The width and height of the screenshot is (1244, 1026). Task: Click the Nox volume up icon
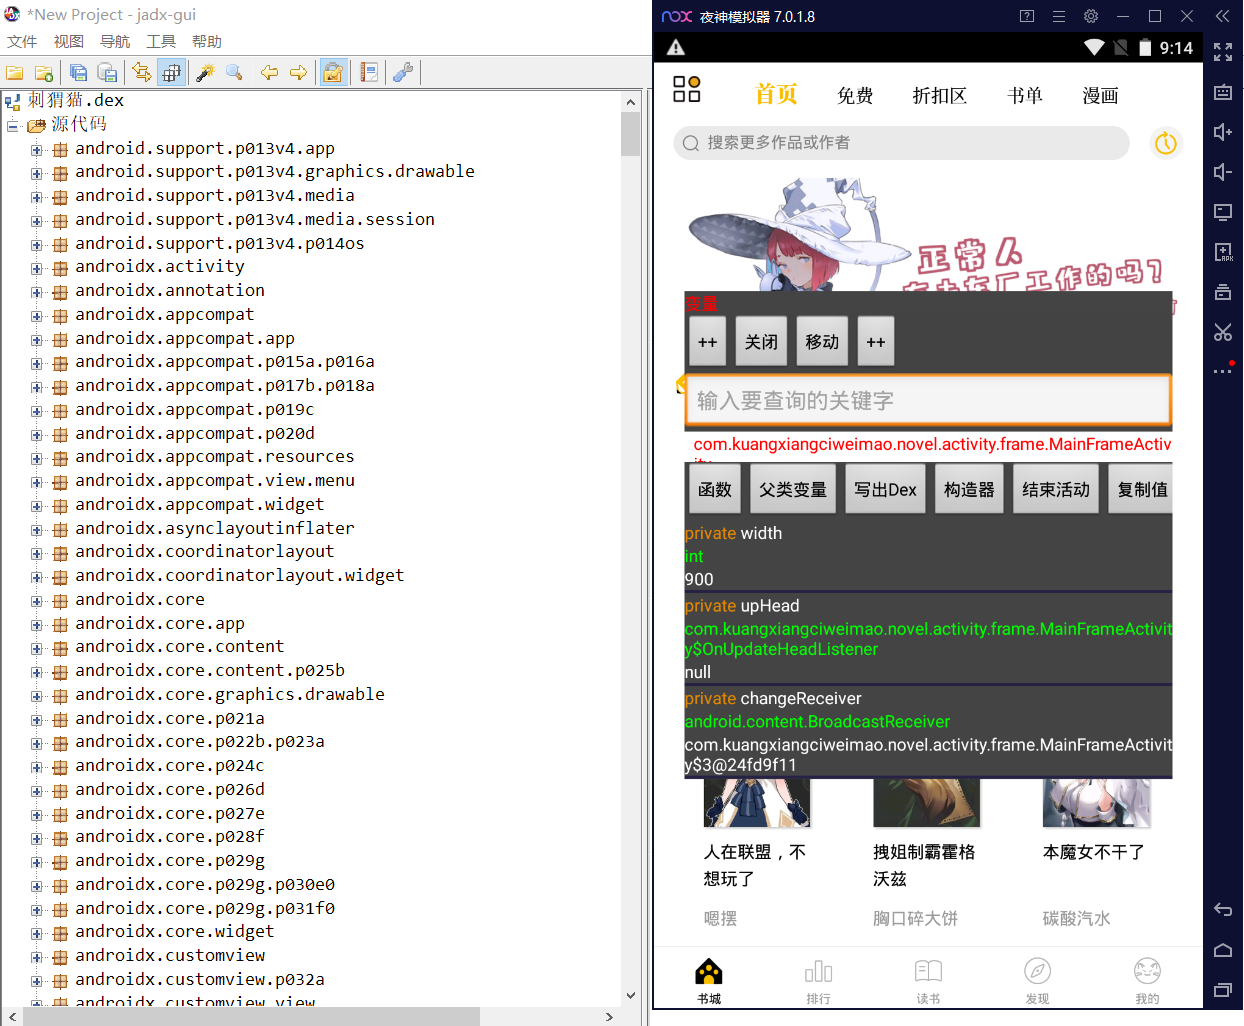point(1223,132)
